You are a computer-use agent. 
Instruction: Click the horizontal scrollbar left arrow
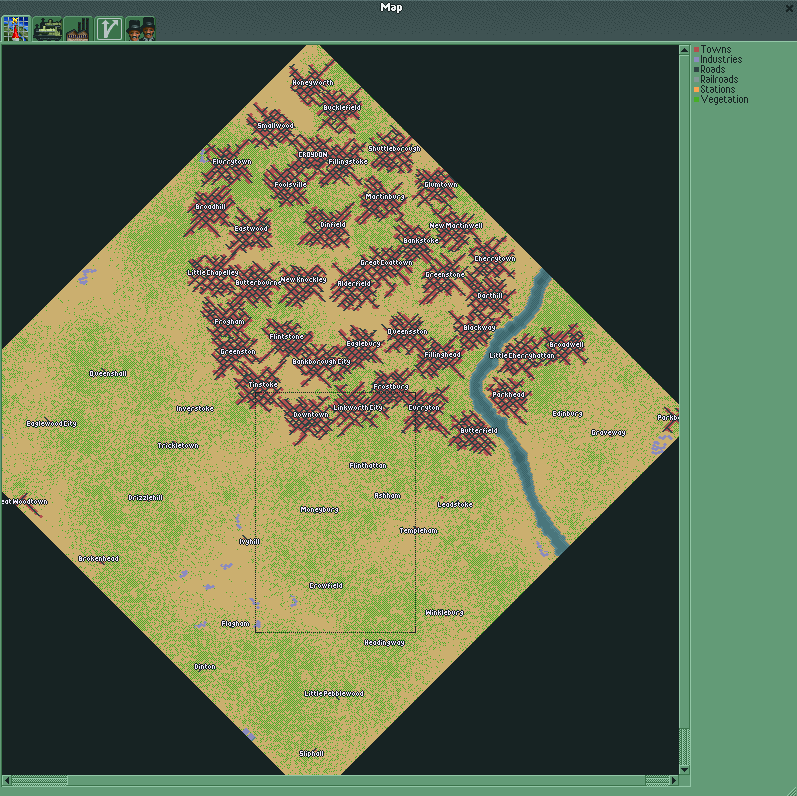[6, 780]
